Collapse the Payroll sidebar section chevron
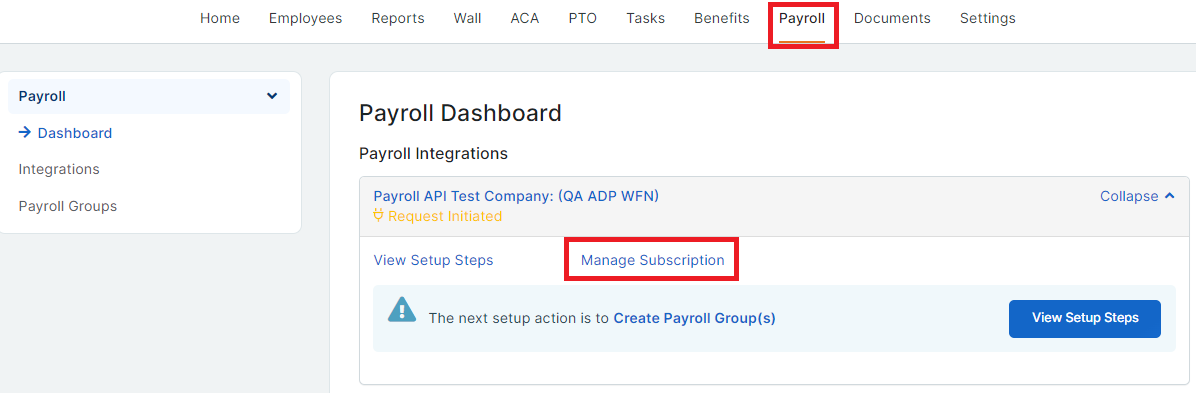This screenshot has width=1196, height=393. coord(272,97)
